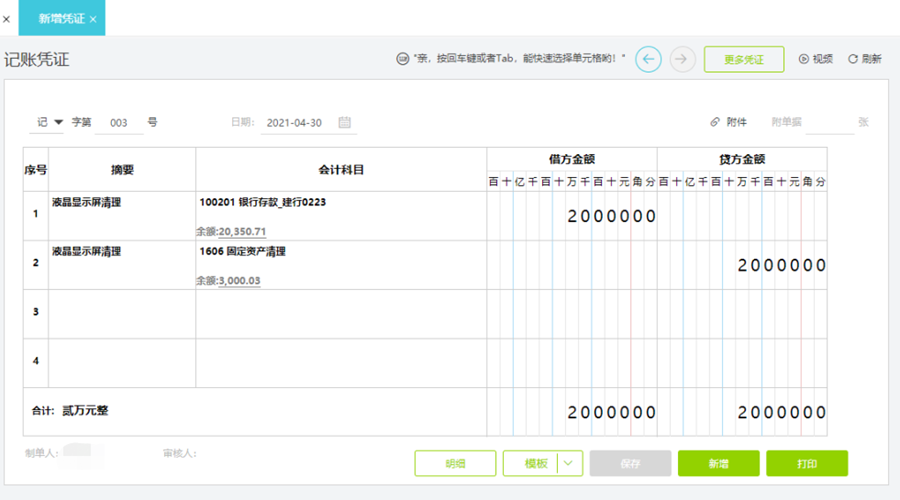Expand the 模板 dropdown arrow
The height and width of the screenshot is (500, 900).
(568, 463)
